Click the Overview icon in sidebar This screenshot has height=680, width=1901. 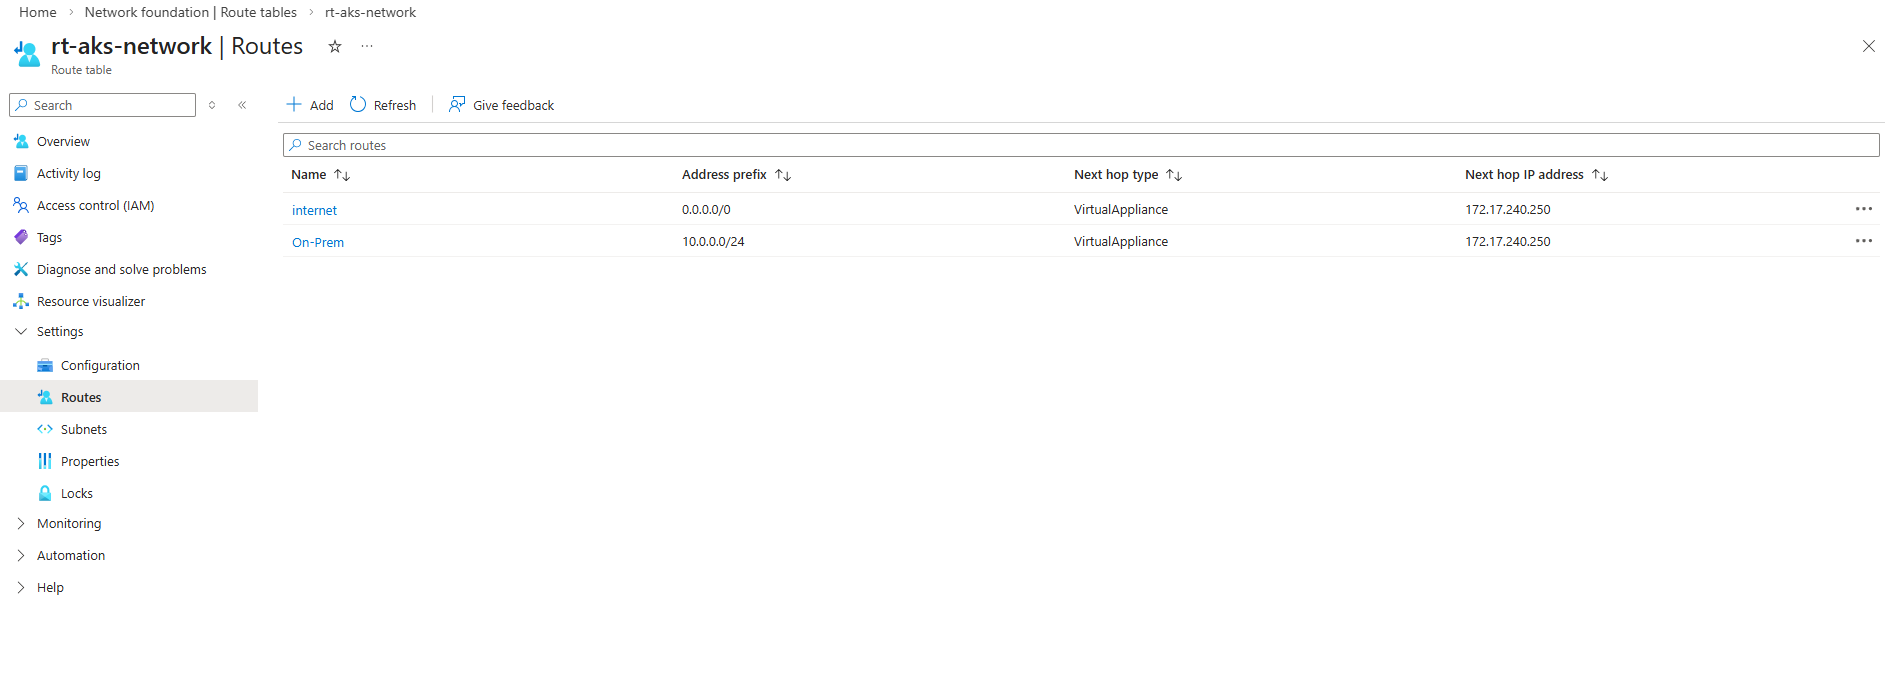(21, 141)
